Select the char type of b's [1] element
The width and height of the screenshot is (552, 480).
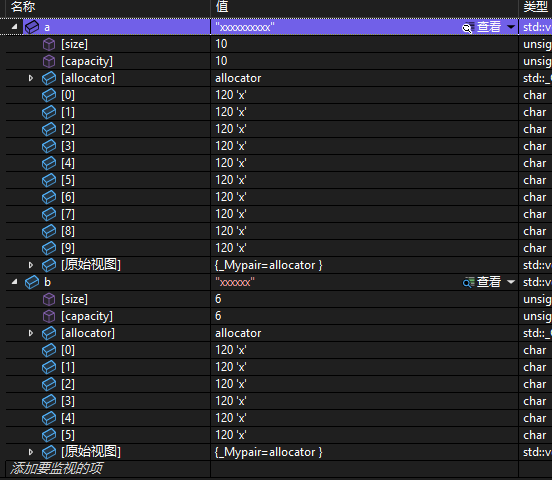click(x=535, y=367)
